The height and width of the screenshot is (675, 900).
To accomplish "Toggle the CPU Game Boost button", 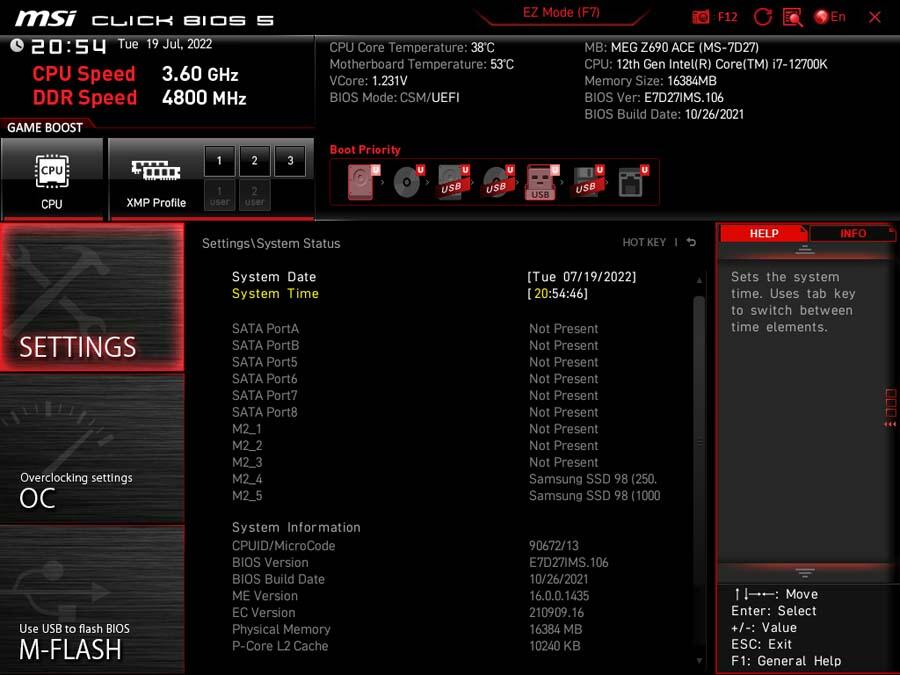I will coord(52,179).
